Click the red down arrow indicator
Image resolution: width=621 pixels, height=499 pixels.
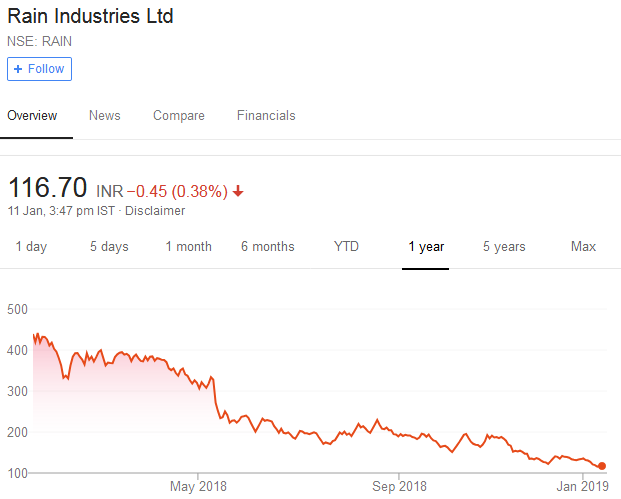tap(238, 191)
